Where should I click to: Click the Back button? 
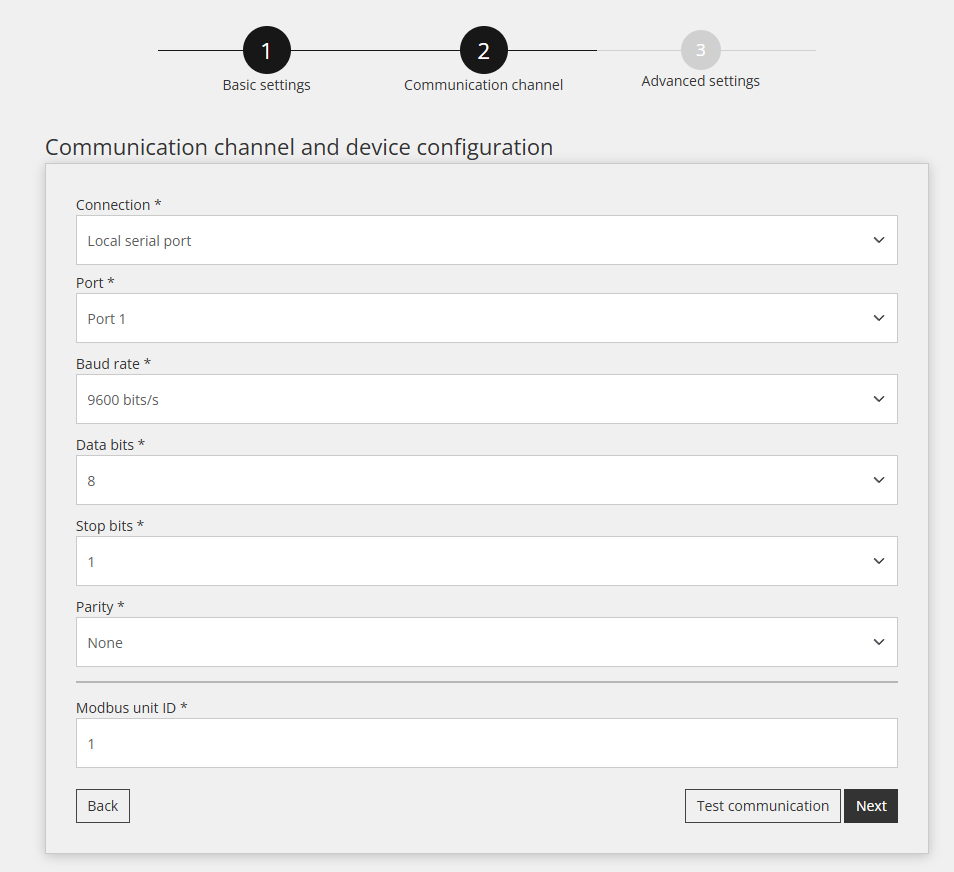coord(103,806)
